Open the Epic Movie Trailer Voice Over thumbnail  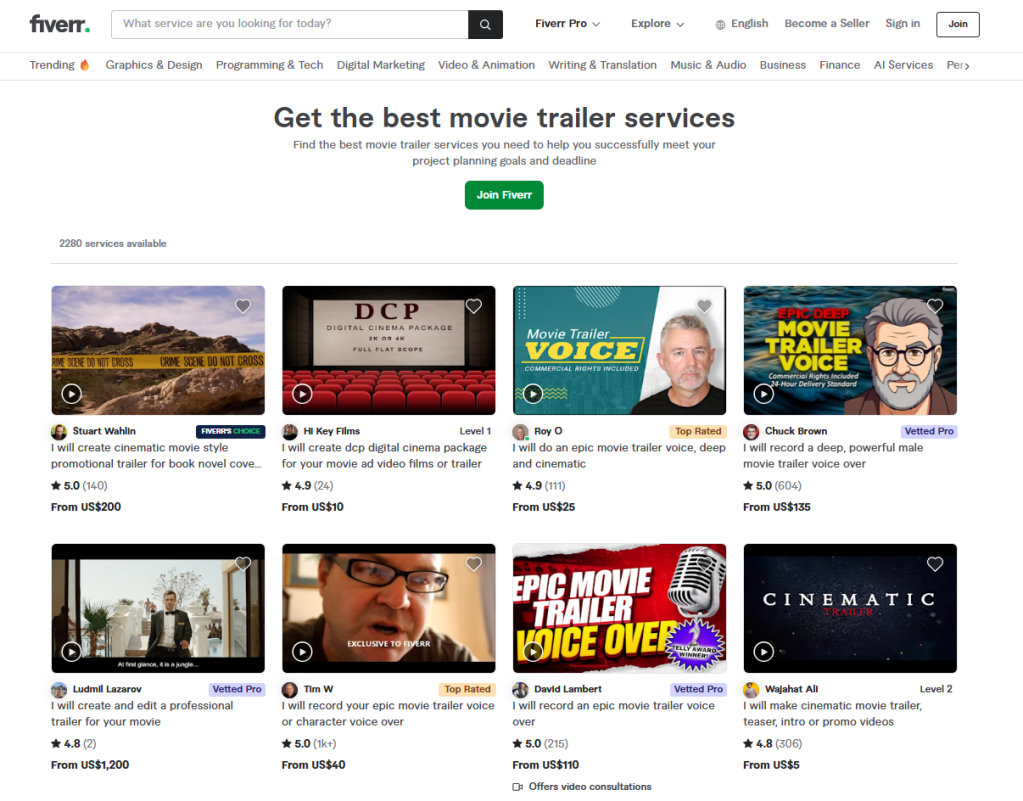pyautogui.click(x=619, y=608)
